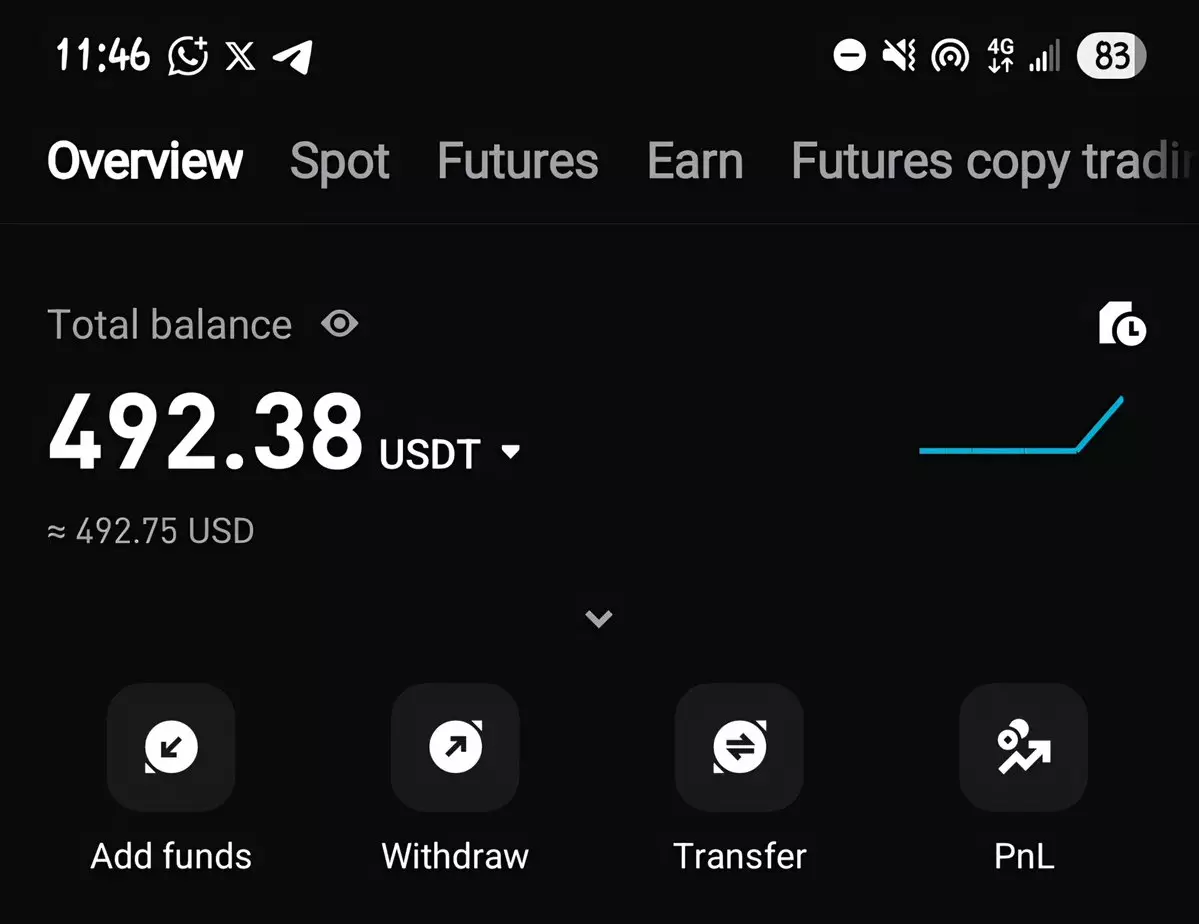Go to the Overview tab
This screenshot has height=924, width=1199.
click(145, 161)
